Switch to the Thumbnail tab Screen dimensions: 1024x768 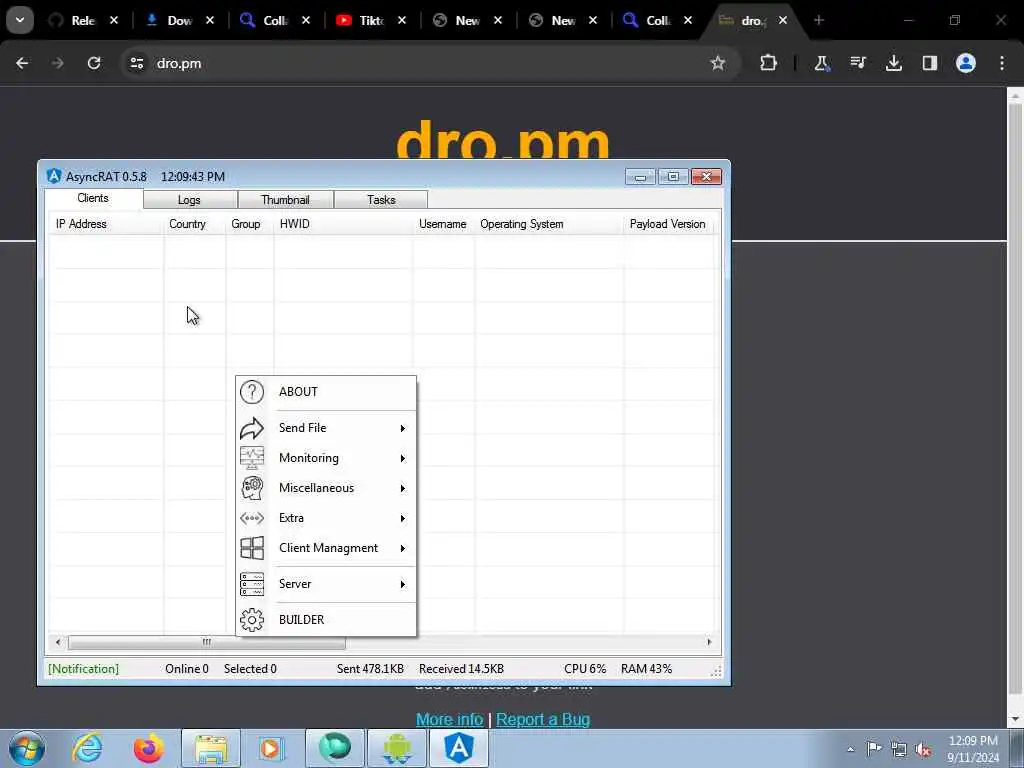[x=285, y=200]
